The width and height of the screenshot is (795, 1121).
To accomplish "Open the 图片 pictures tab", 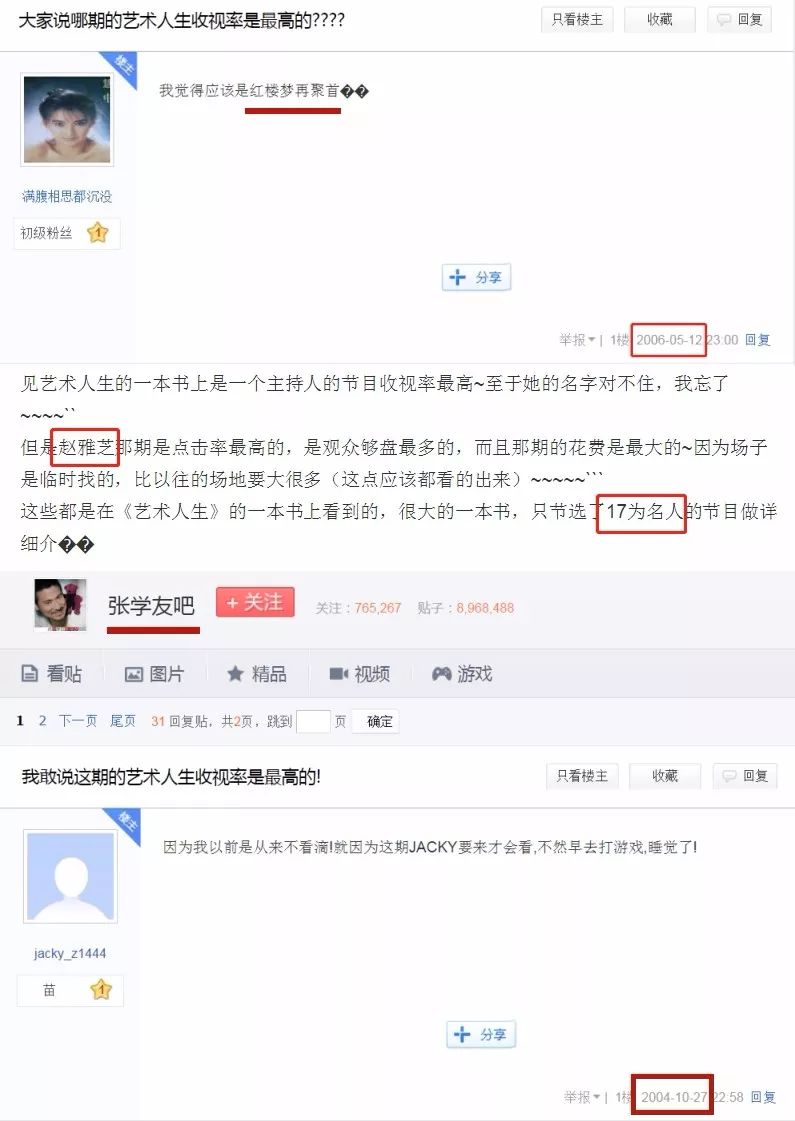I will click(x=154, y=673).
